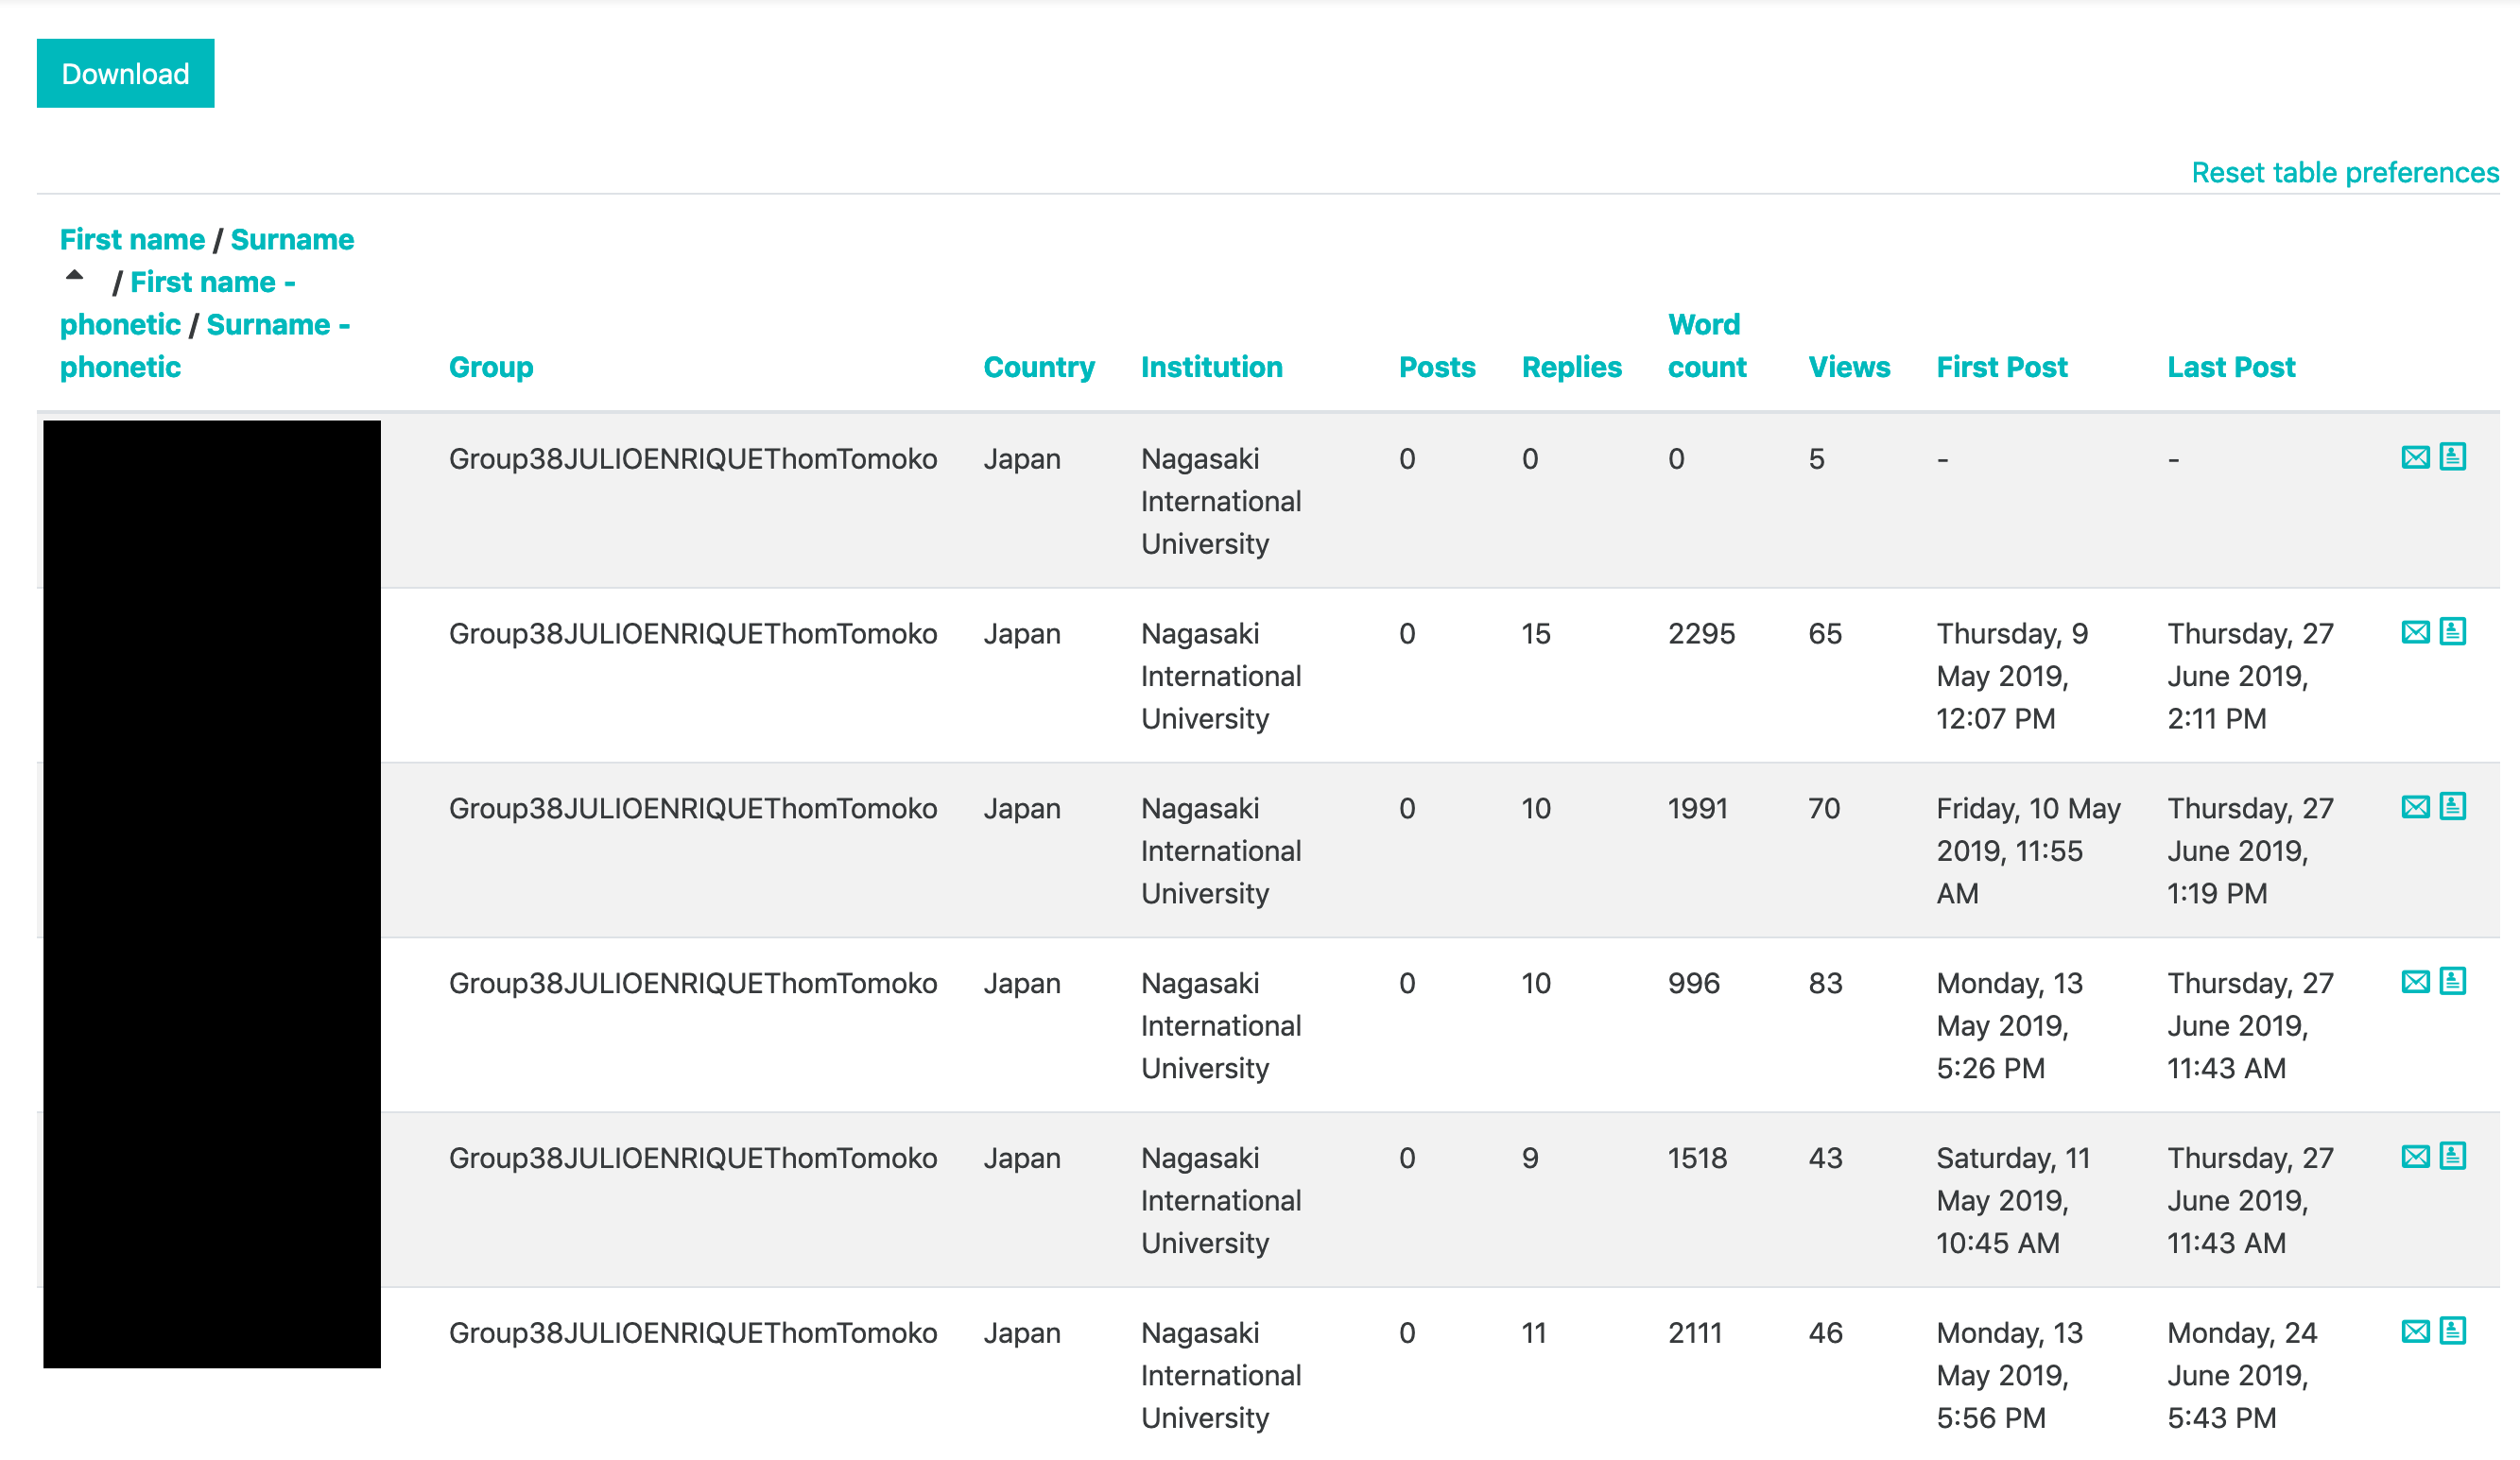
Task: Open user log icon for row with word count 2295
Action: pyautogui.click(x=2452, y=632)
